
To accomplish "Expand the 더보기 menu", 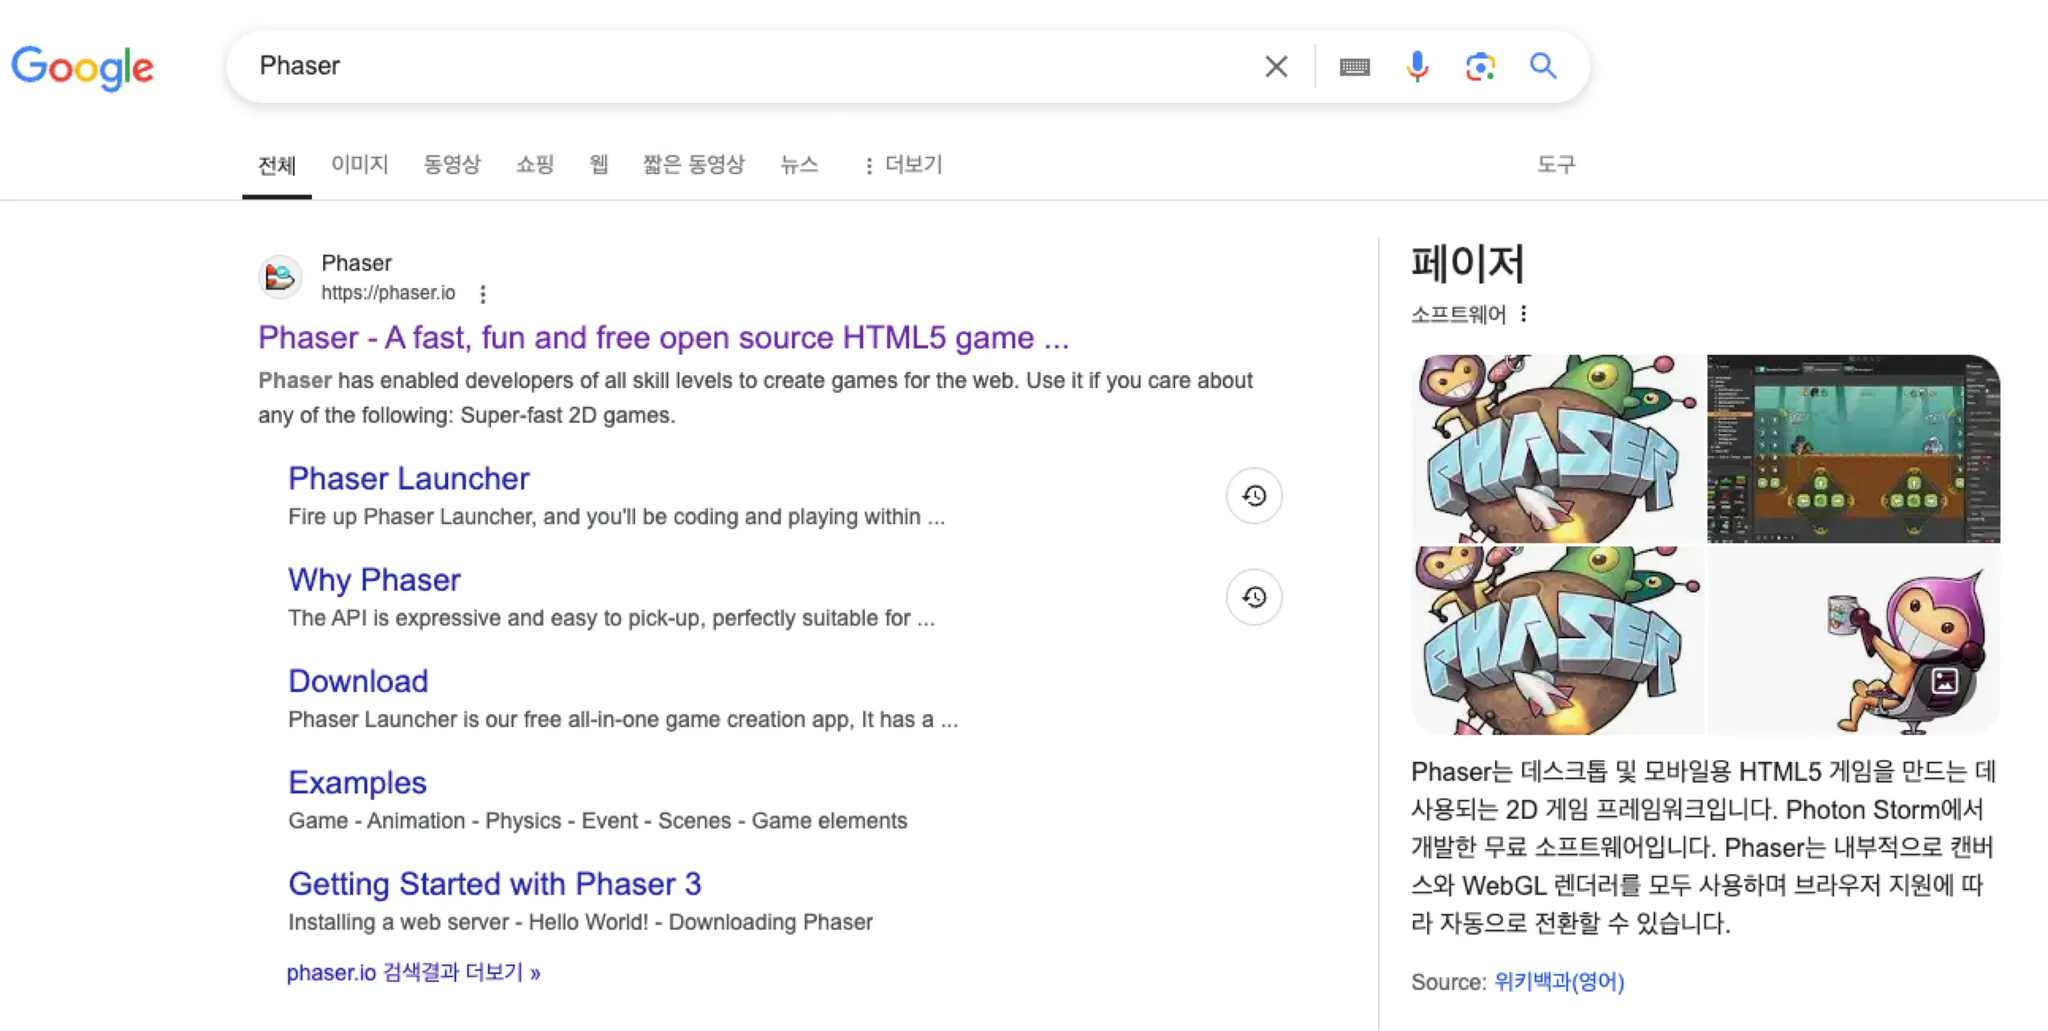I will click(x=903, y=164).
